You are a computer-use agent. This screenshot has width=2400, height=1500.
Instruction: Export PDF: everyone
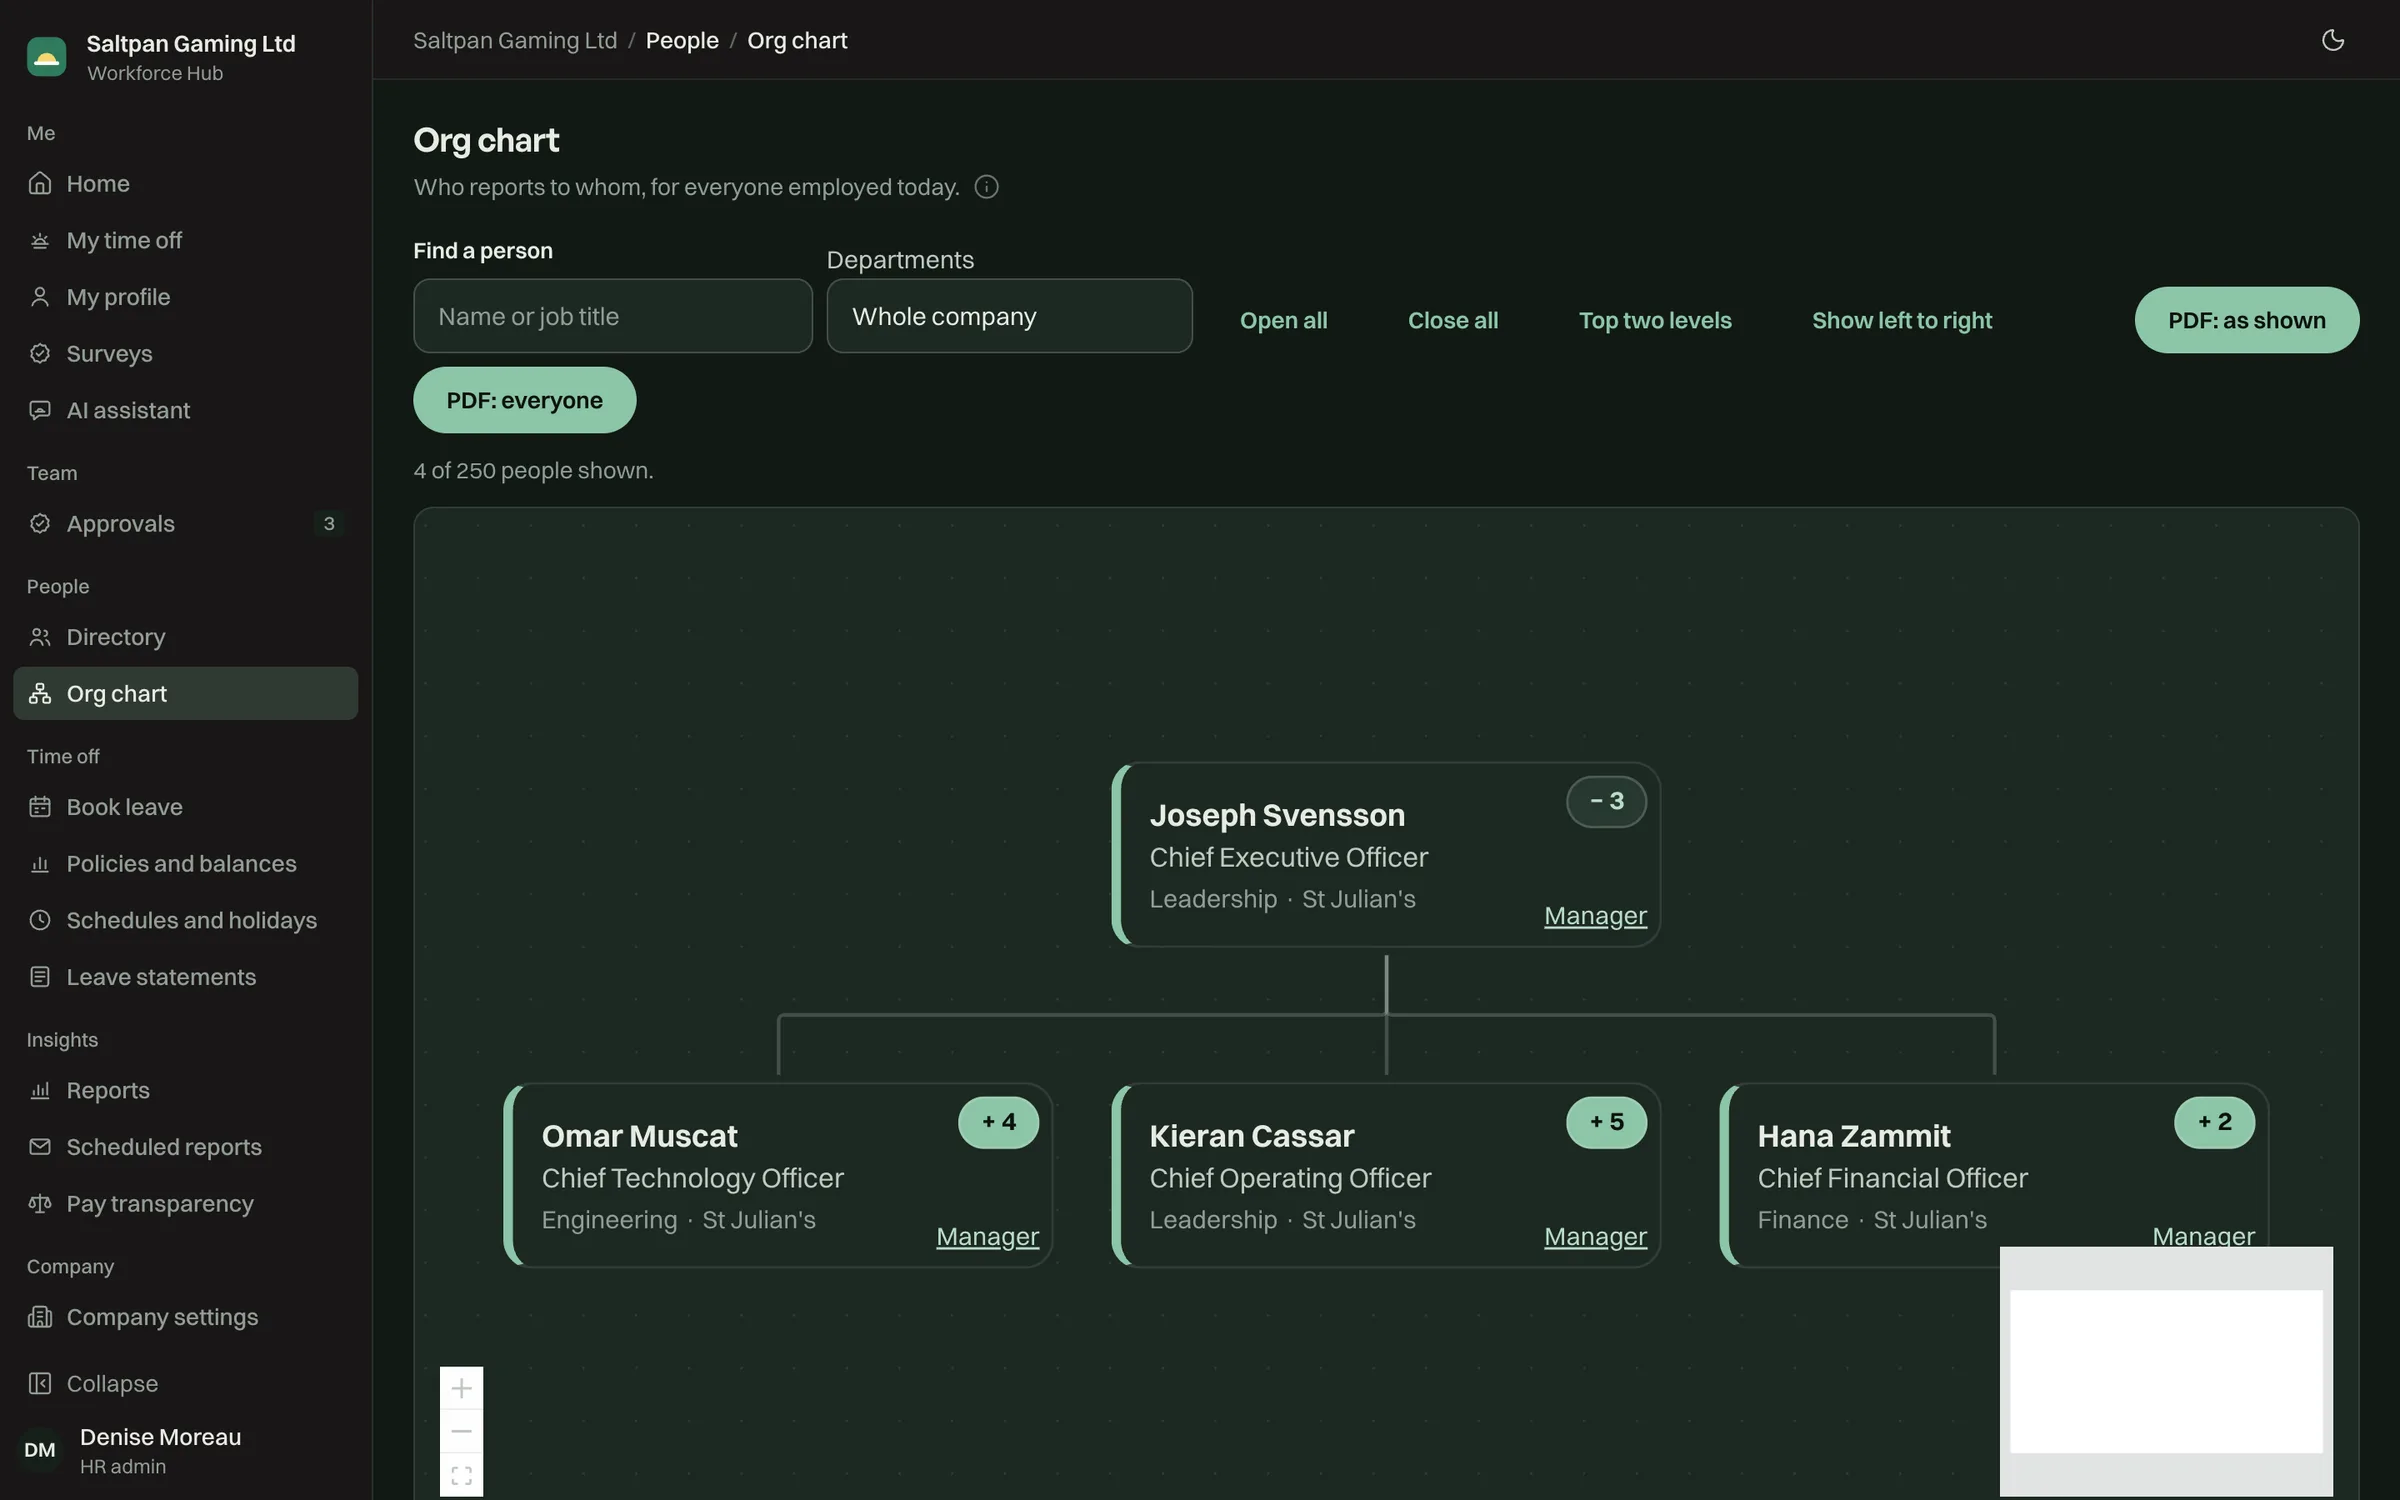click(x=524, y=400)
